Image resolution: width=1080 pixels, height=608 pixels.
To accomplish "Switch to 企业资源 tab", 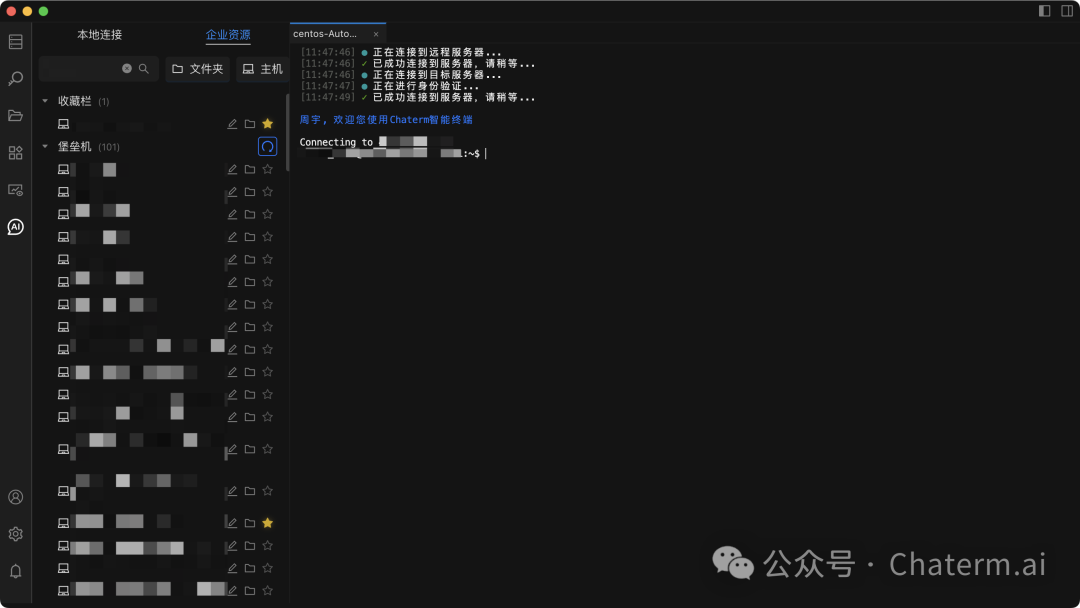I will (x=228, y=34).
